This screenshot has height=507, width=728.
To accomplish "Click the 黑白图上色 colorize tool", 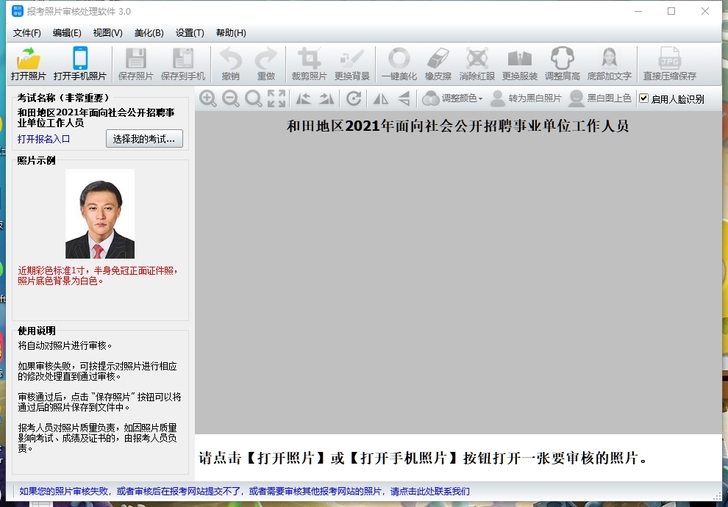I will click(600, 98).
